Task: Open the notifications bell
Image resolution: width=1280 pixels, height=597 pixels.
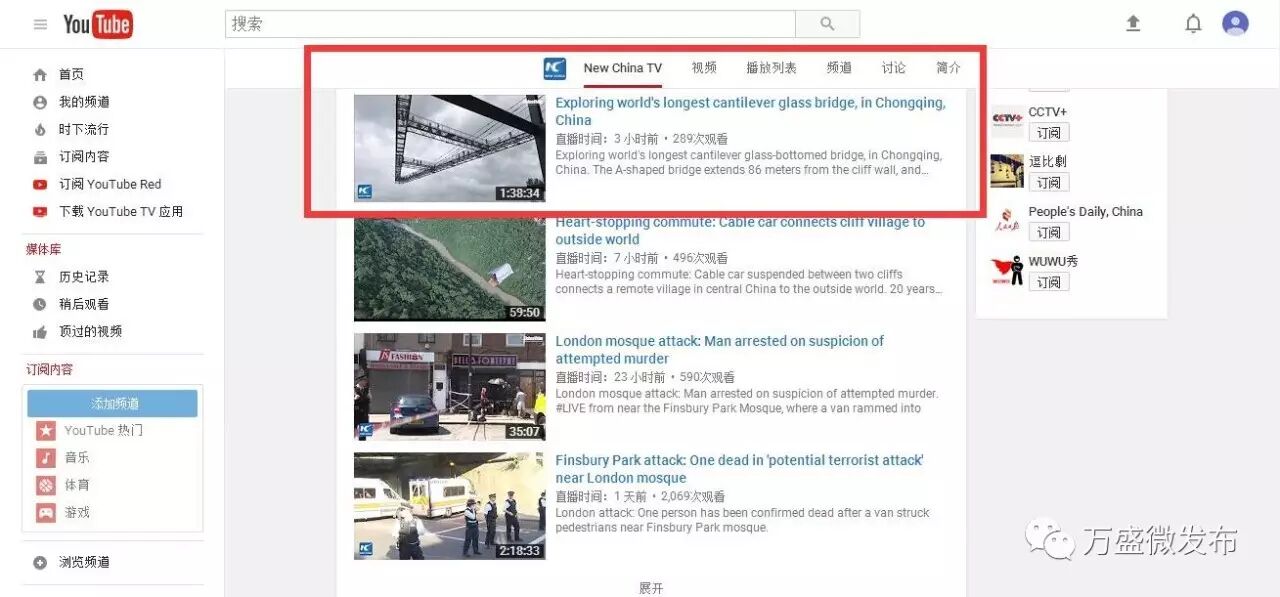Action: click(1193, 24)
